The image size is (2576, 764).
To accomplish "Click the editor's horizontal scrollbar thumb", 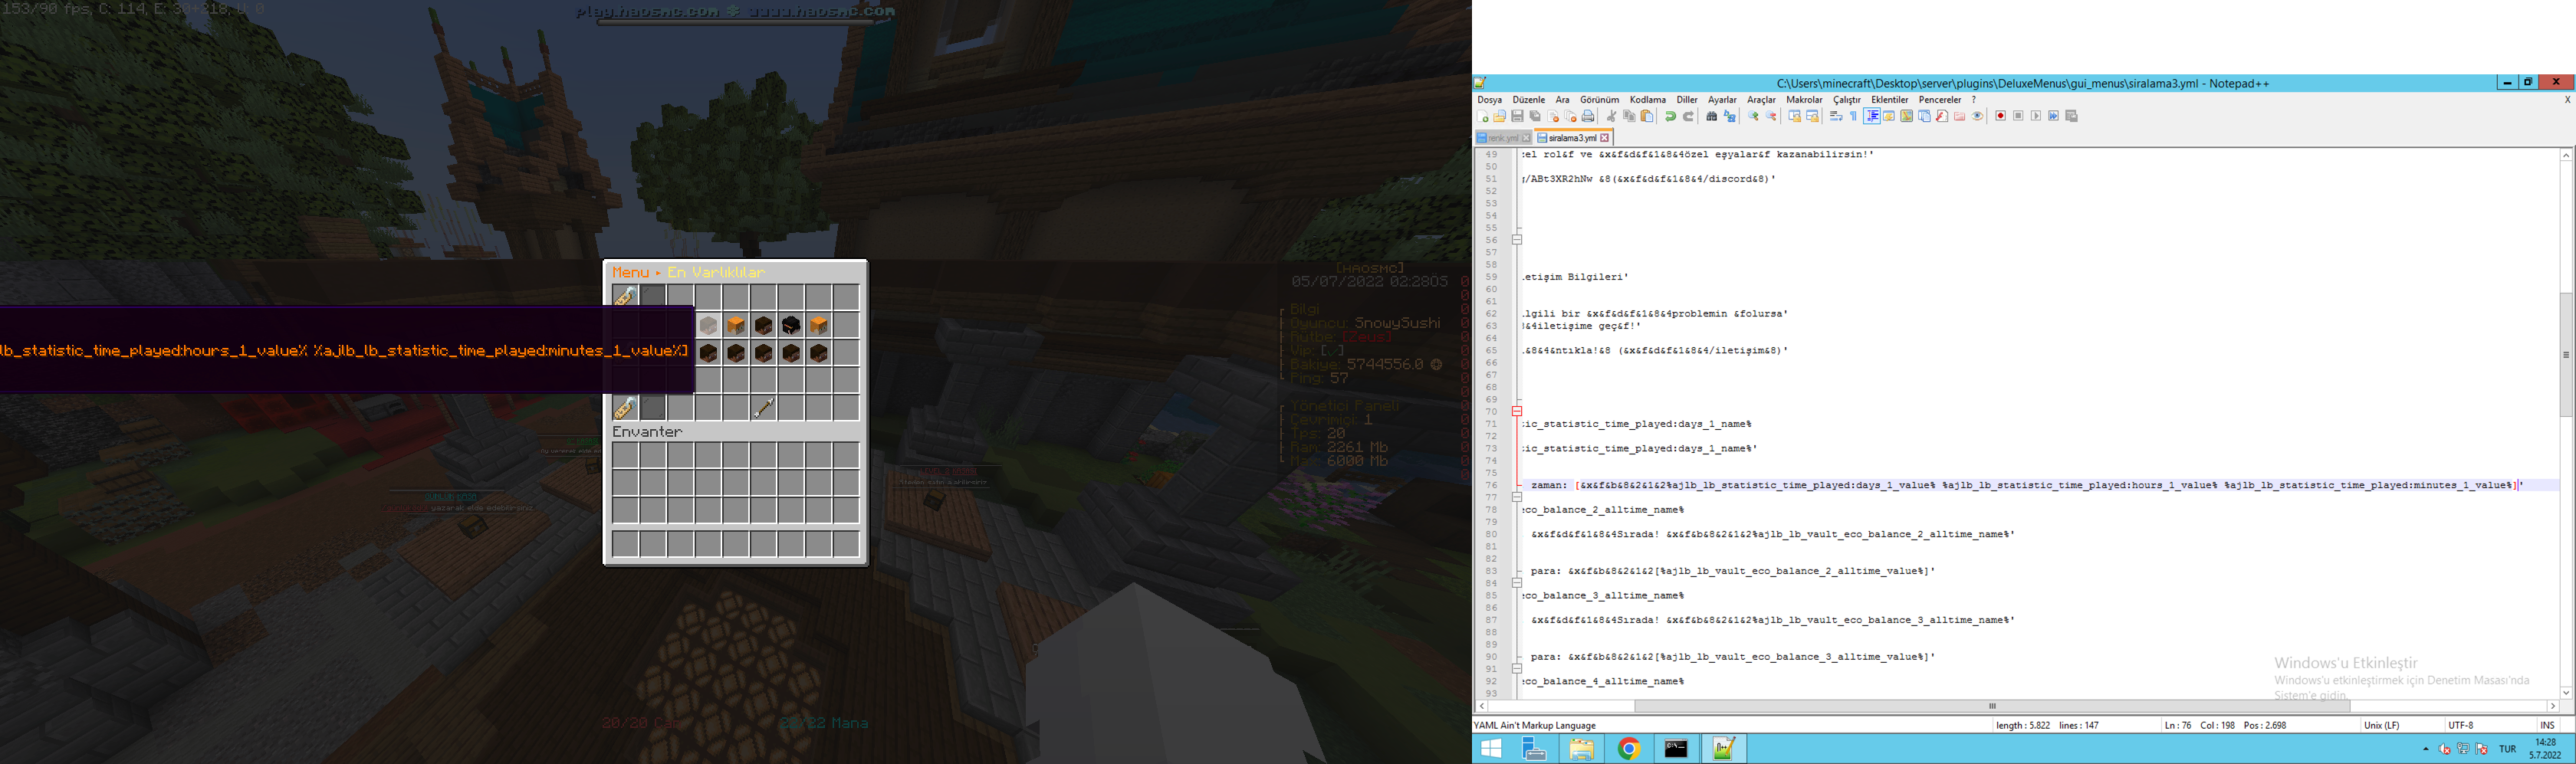I will [1995, 706].
